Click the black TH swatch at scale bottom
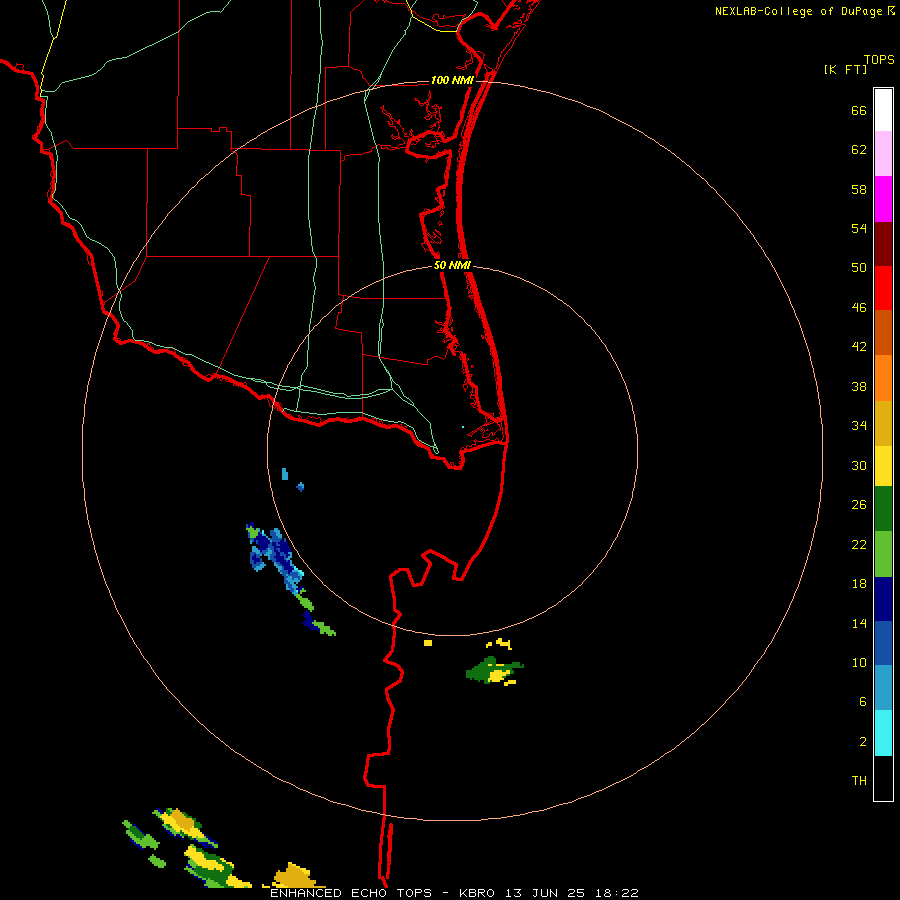Screen dimensions: 900x900 [883, 778]
